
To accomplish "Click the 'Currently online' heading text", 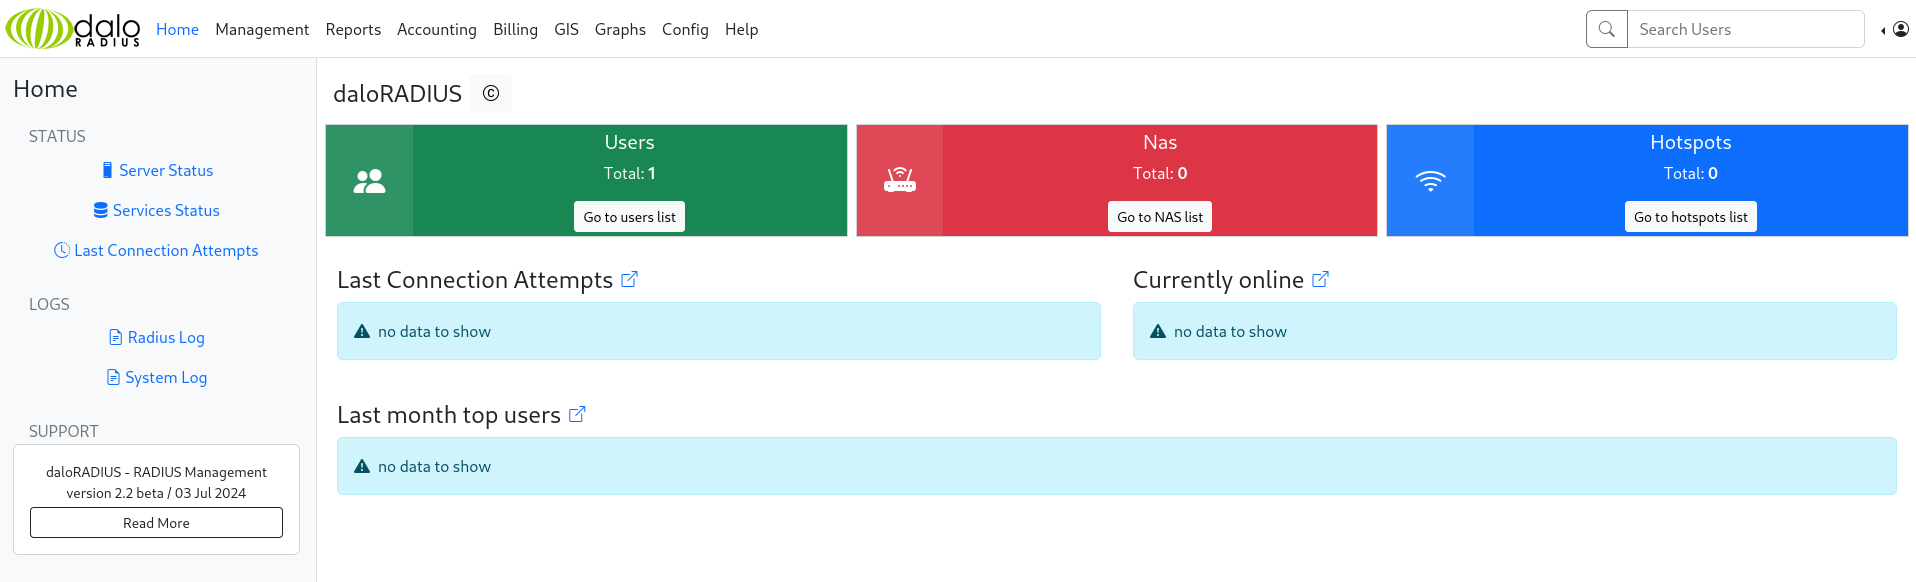I will pos(1218,280).
